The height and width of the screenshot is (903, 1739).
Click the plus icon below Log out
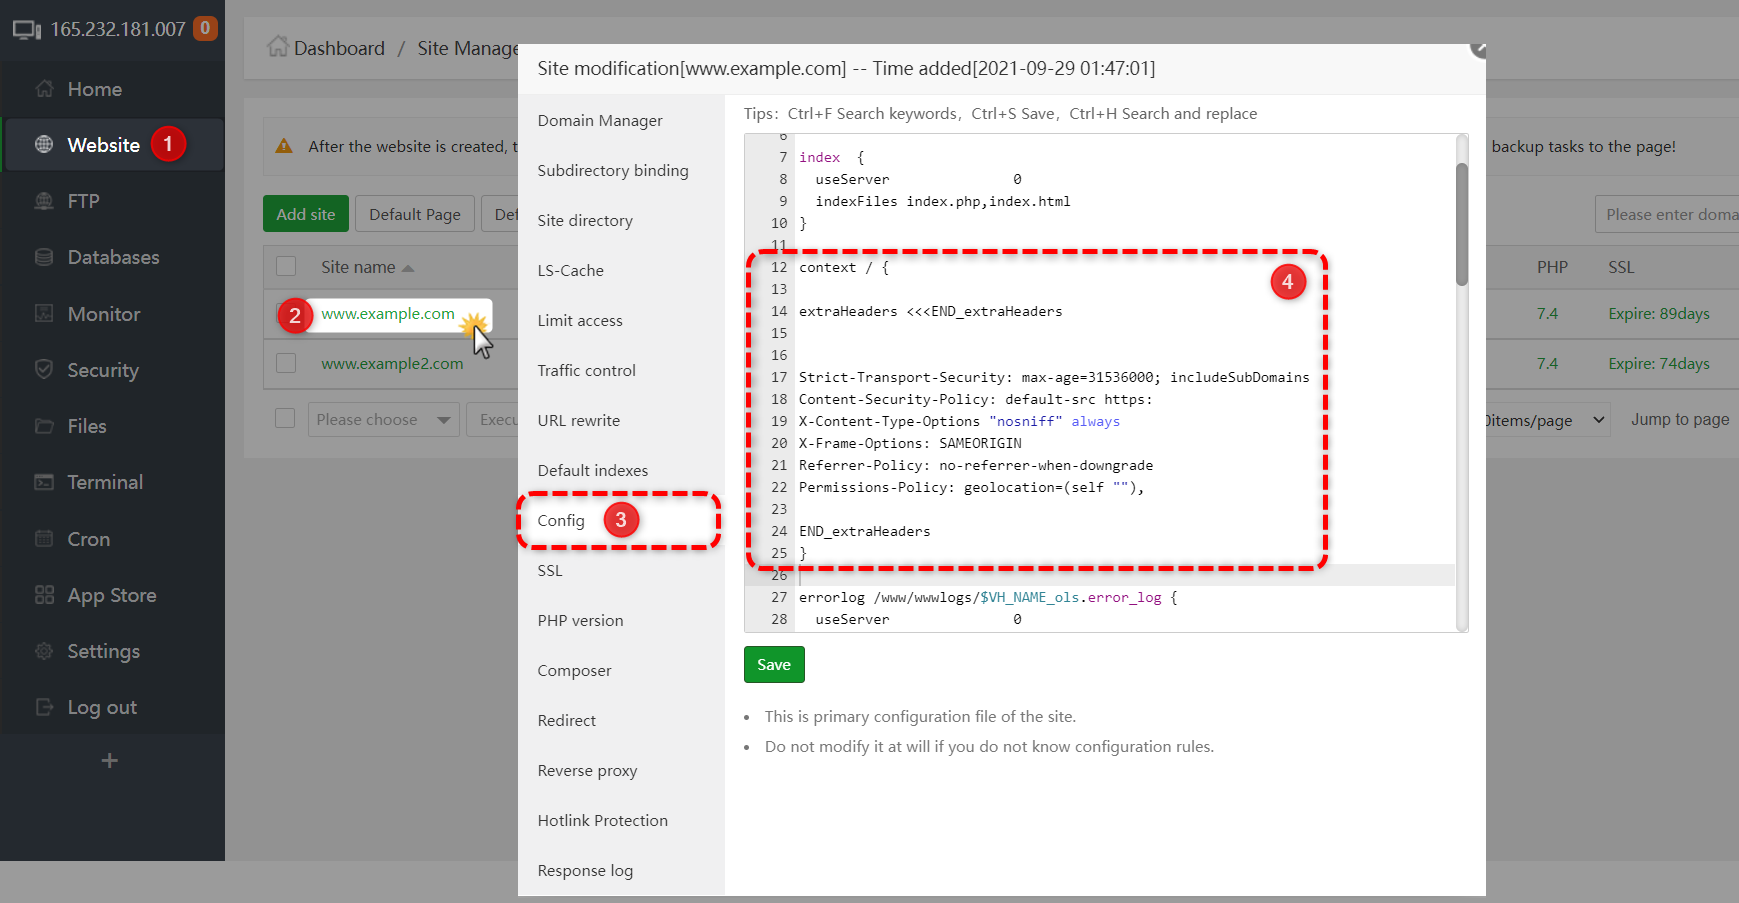click(x=110, y=761)
